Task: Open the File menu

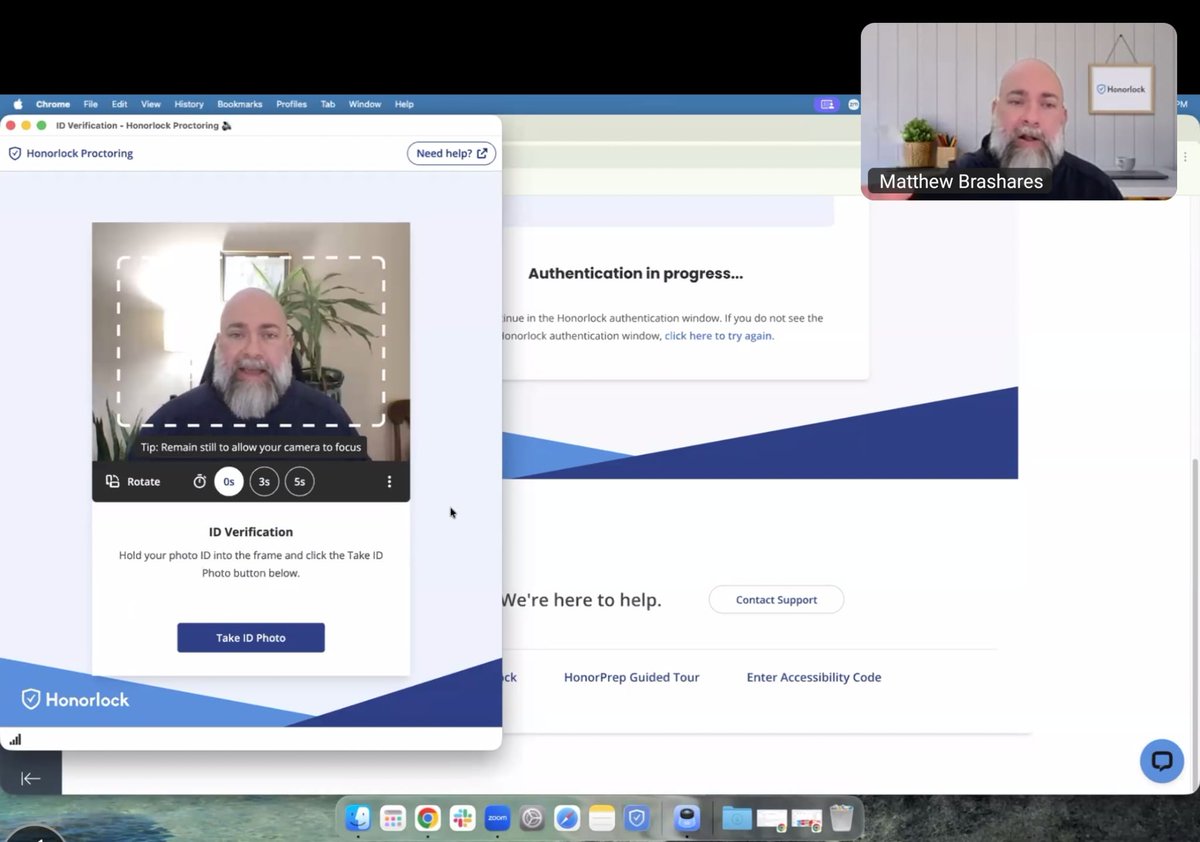Action: pos(90,104)
